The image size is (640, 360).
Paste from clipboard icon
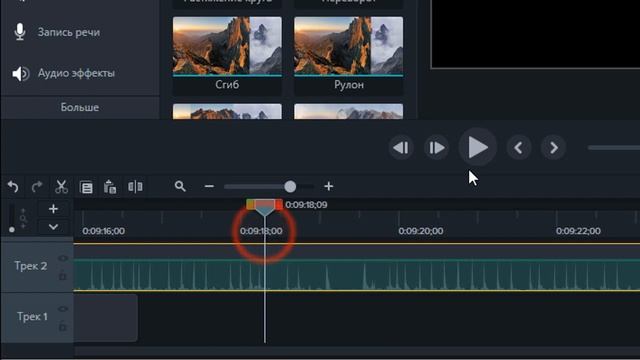tap(110, 187)
